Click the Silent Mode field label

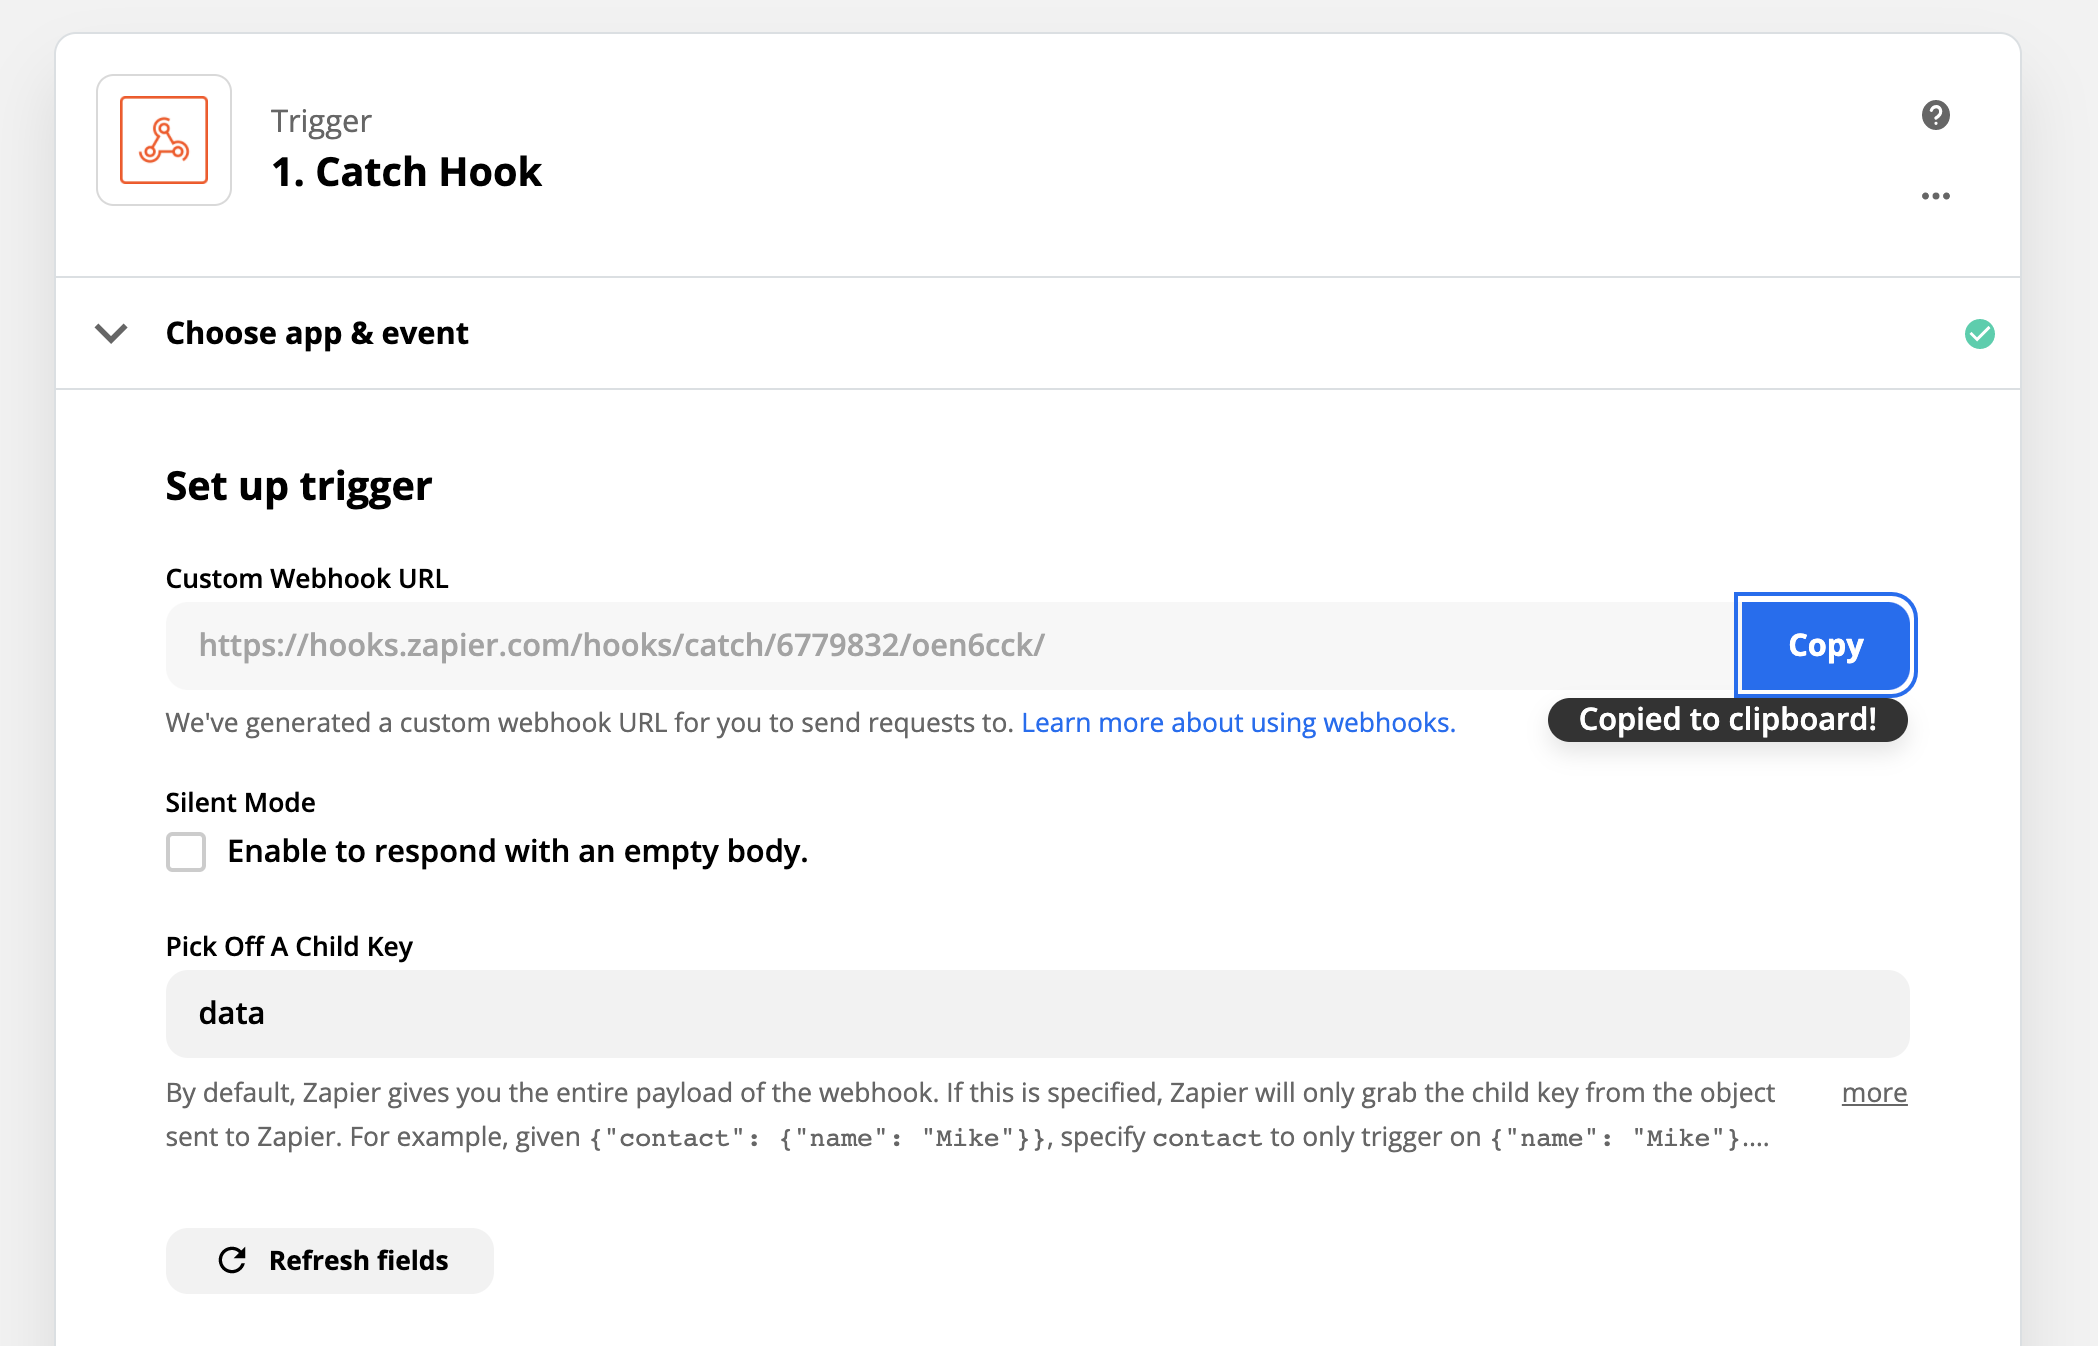(x=240, y=802)
